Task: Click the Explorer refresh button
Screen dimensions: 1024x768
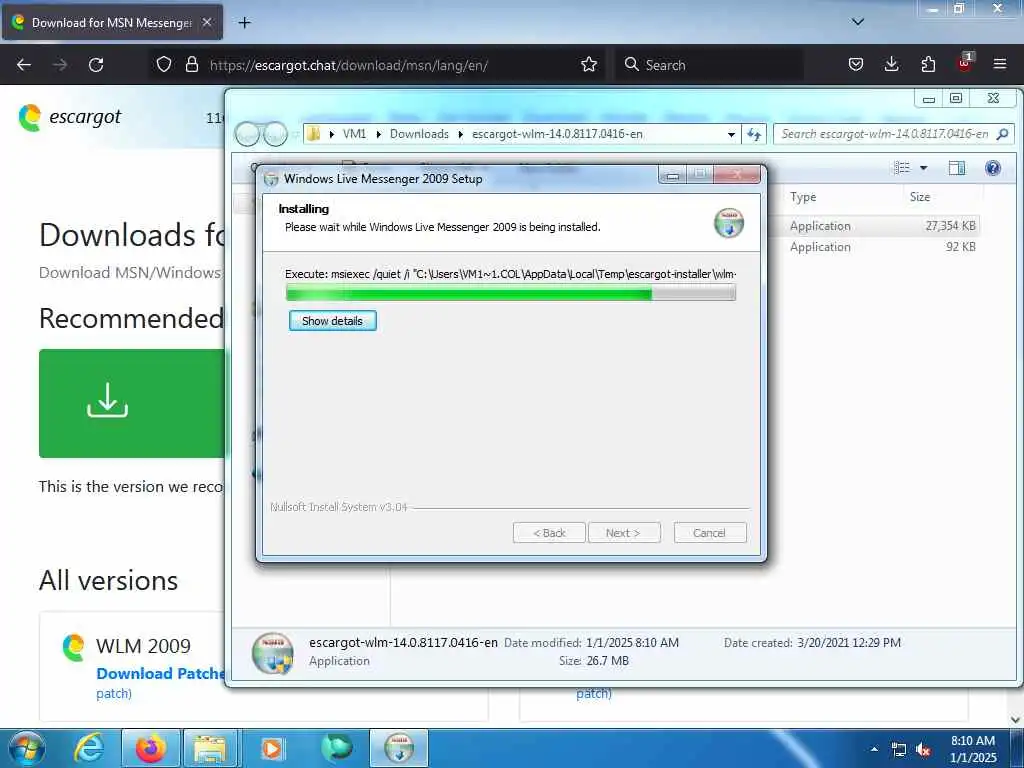Action: tap(754, 135)
